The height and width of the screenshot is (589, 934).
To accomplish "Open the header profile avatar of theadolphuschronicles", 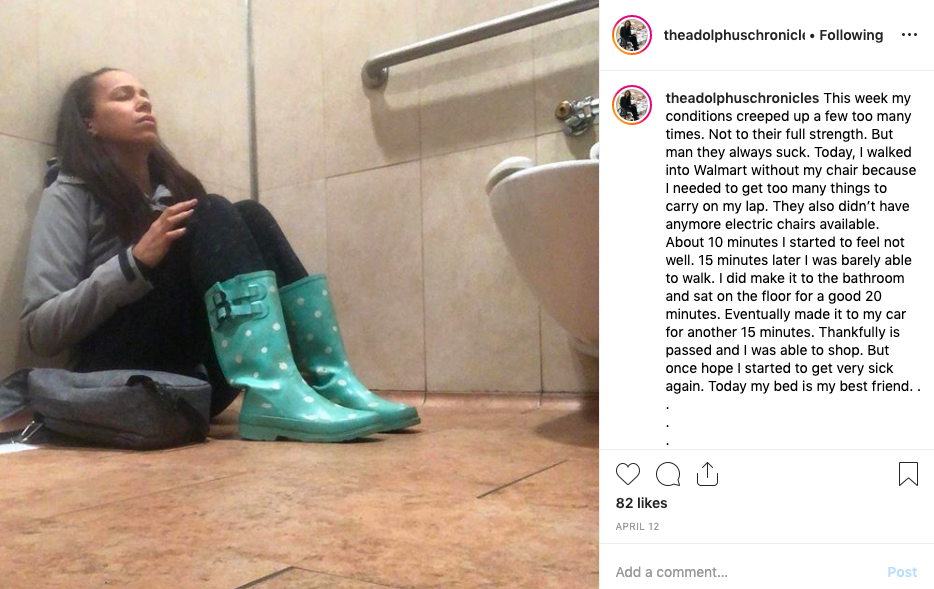I will click(631, 35).
